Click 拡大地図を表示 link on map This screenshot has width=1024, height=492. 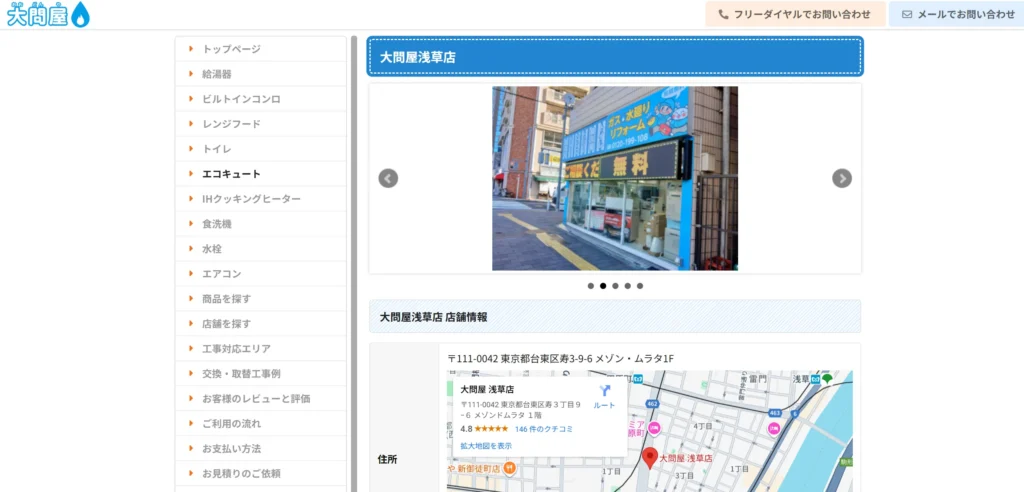point(486,446)
